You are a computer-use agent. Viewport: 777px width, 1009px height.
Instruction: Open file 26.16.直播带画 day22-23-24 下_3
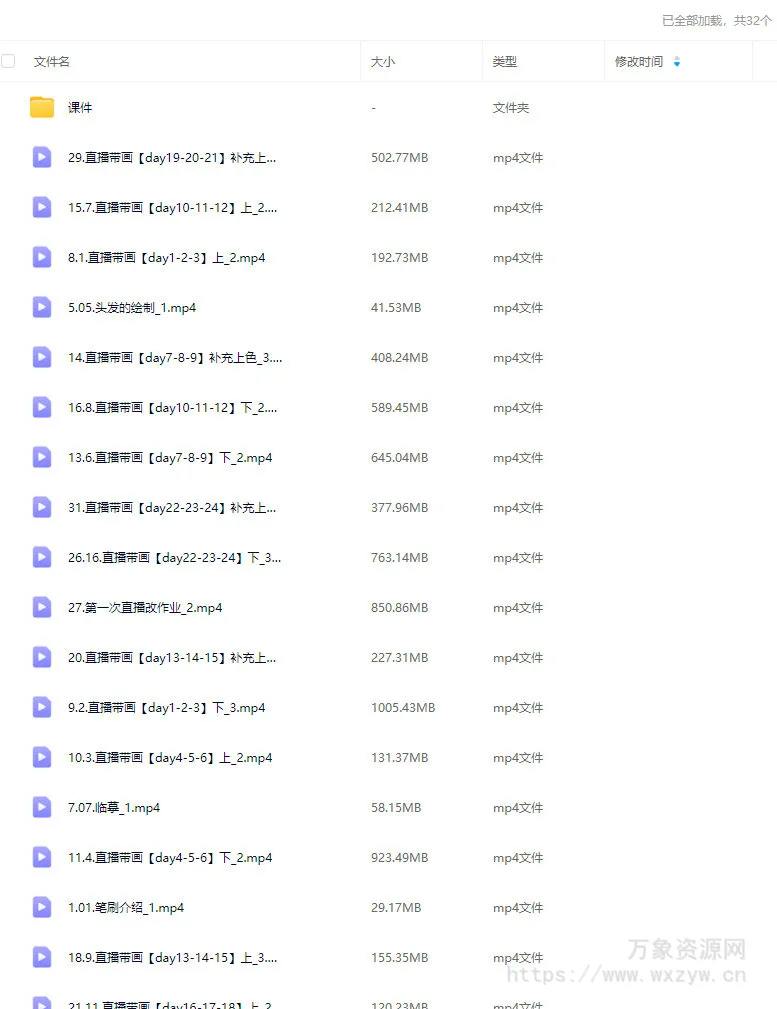174,557
